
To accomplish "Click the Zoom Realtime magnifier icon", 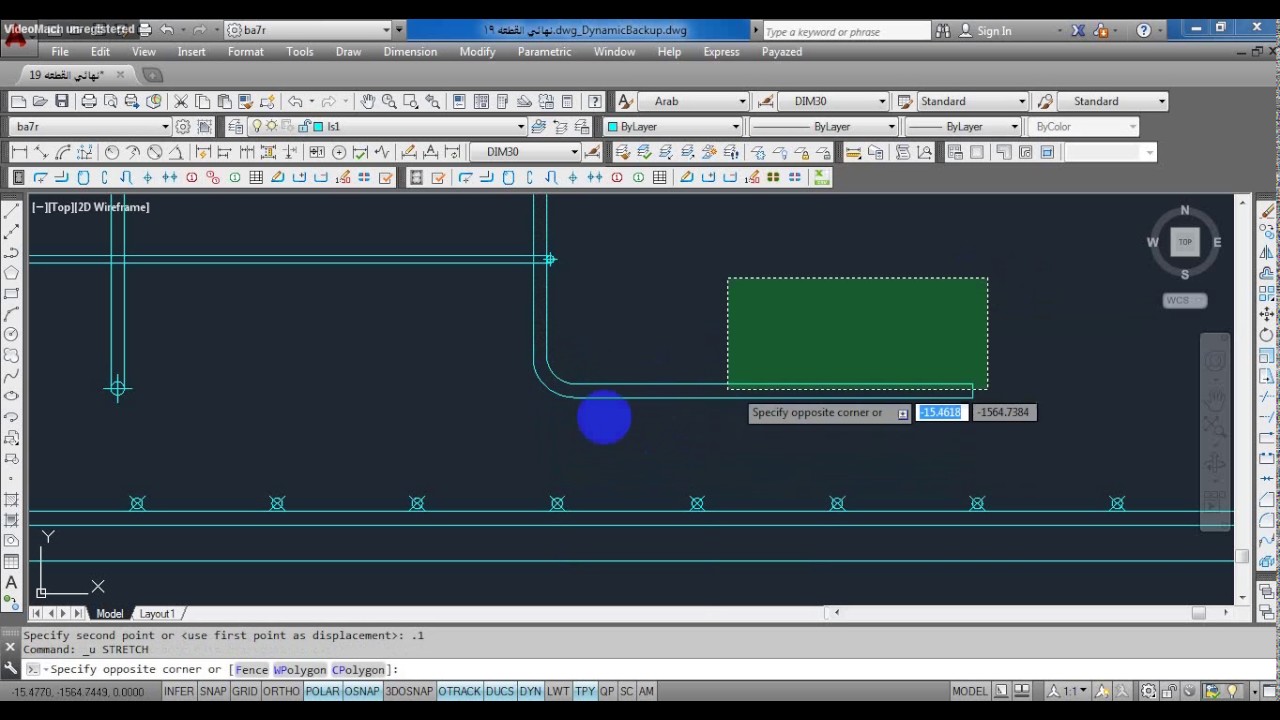I will (389, 101).
